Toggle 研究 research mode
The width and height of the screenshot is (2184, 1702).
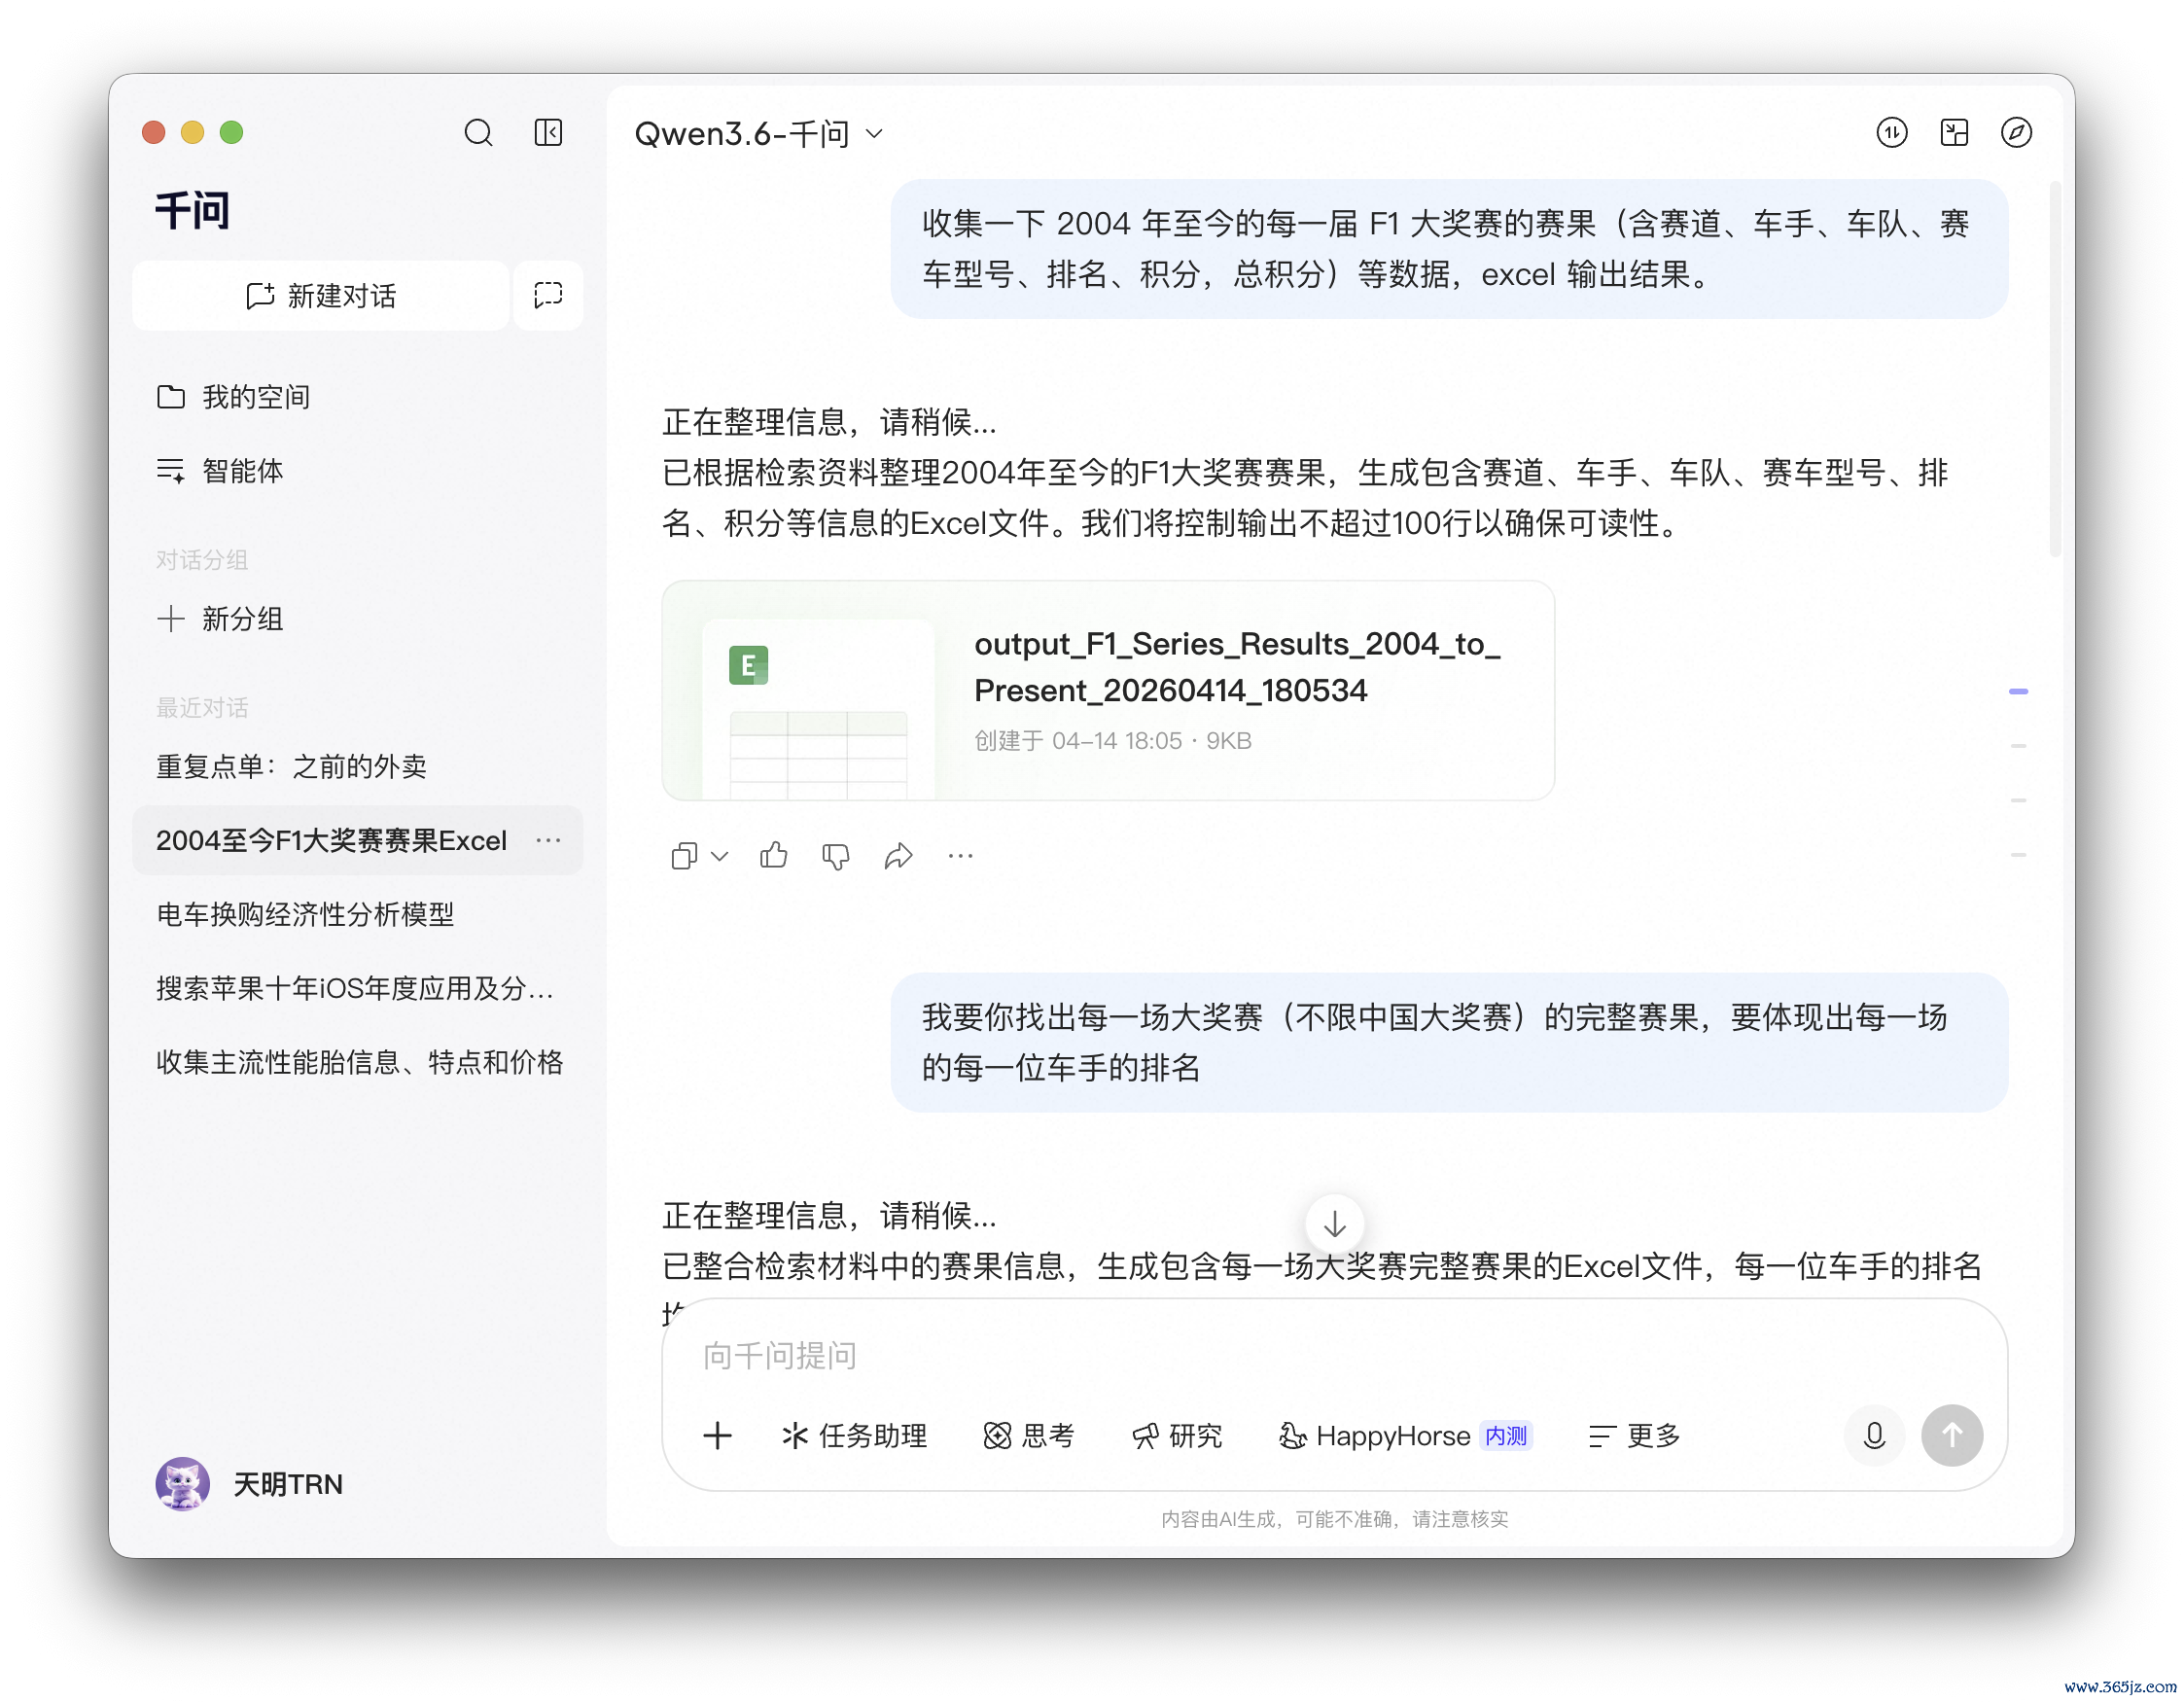tap(1178, 1437)
